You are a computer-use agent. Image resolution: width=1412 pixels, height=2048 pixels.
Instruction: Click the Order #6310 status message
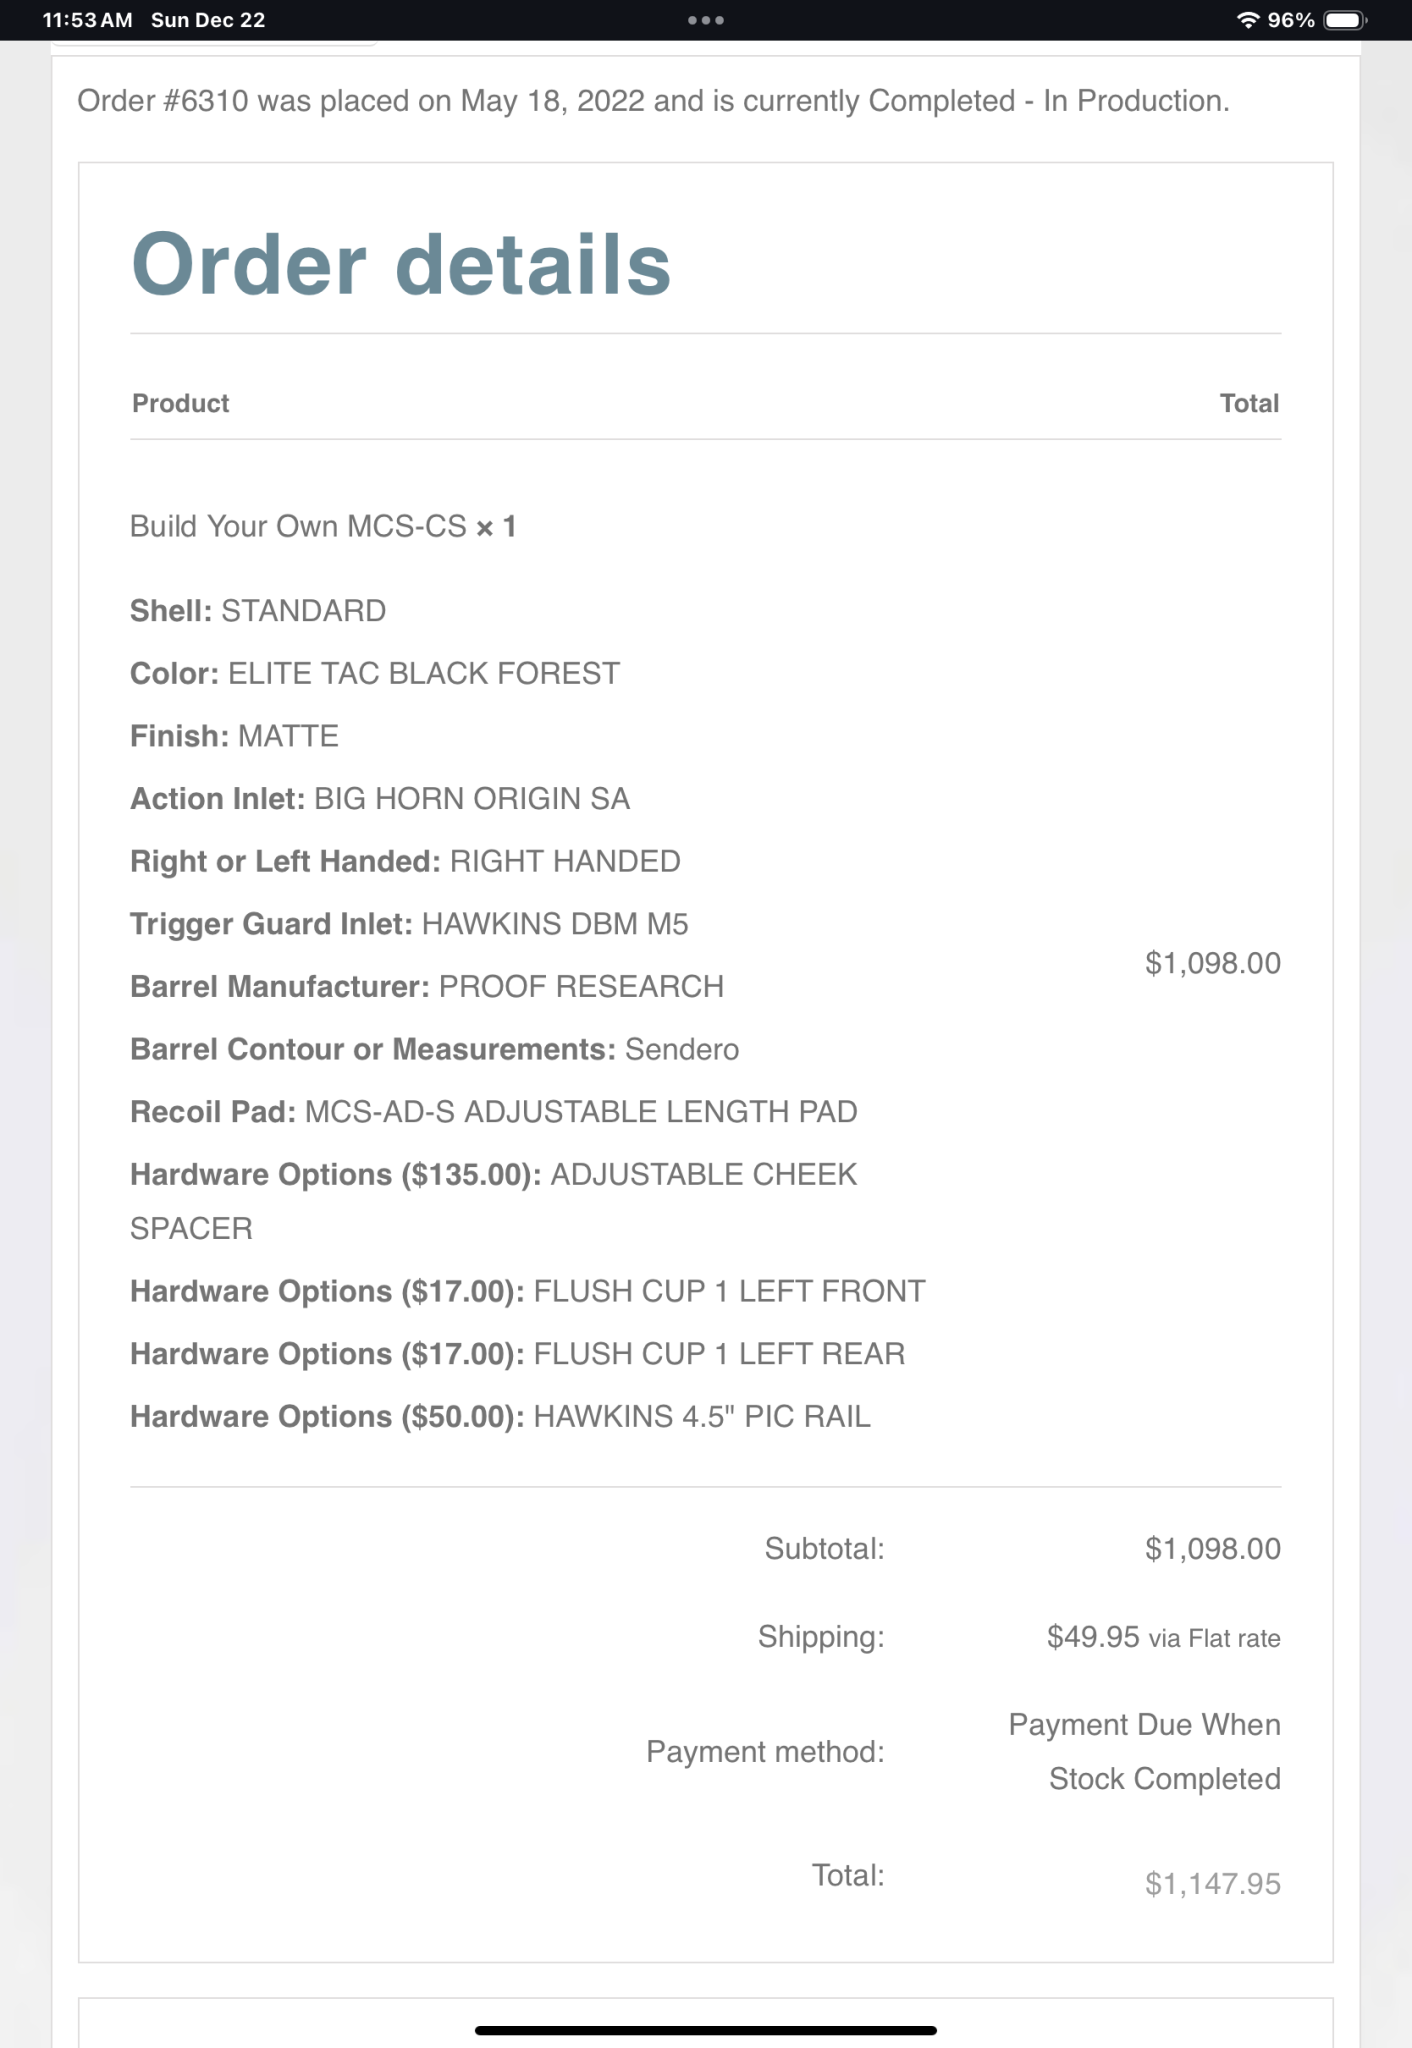[x=653, y=101]
